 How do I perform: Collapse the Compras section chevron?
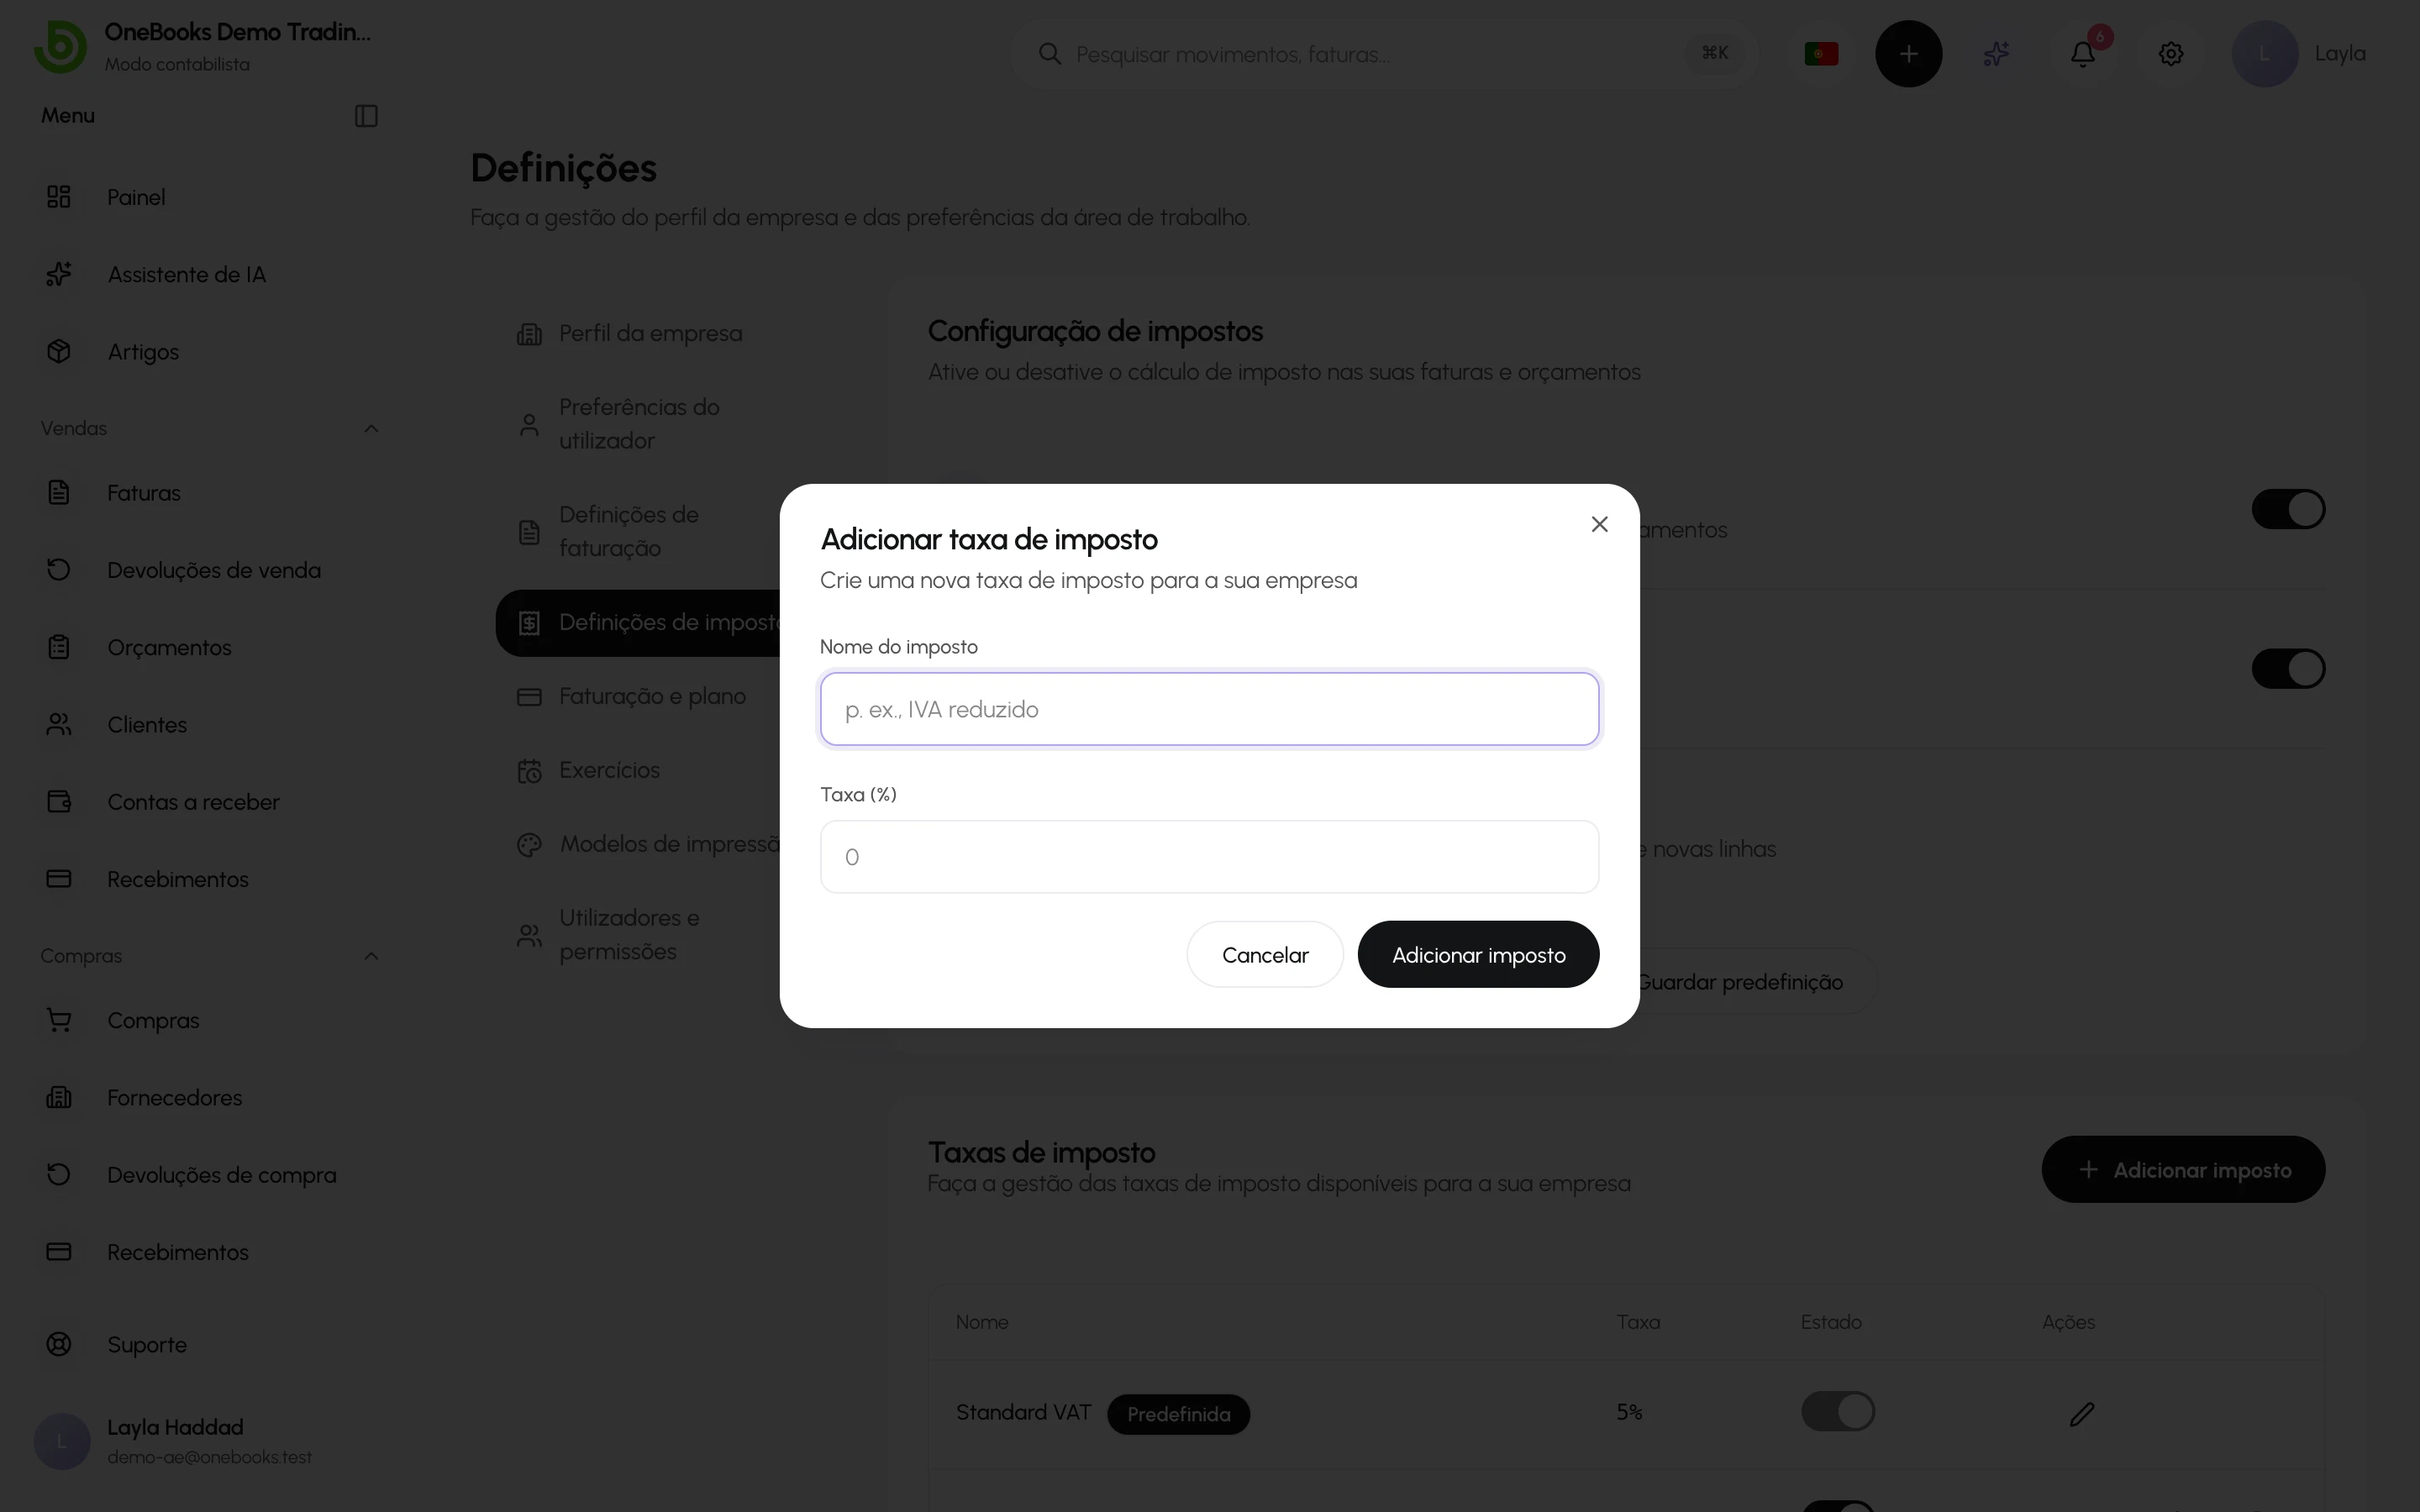click(371, 956)
